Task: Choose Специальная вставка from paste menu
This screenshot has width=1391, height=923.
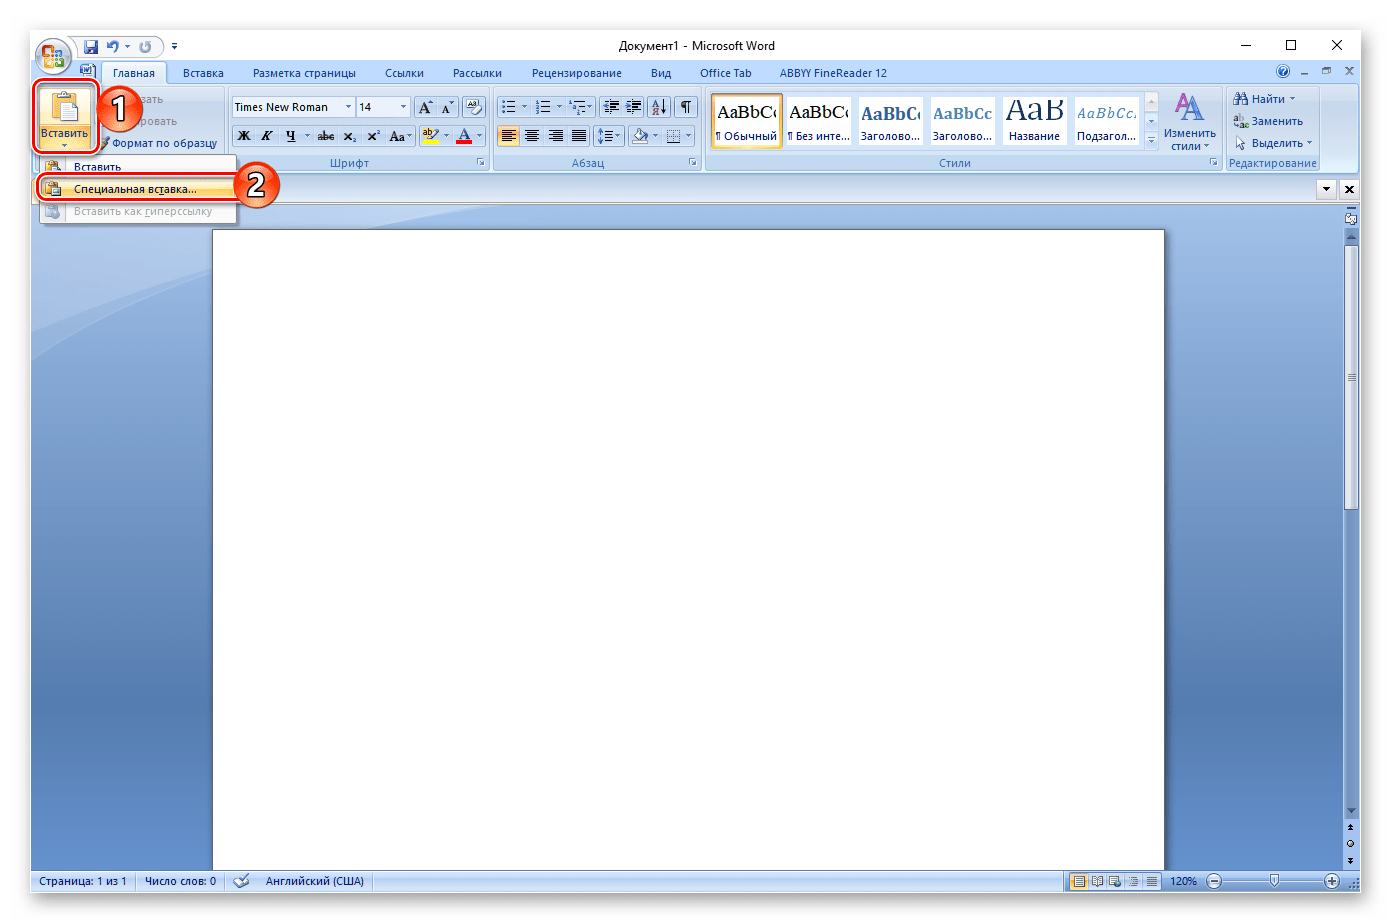Action: point(135,189)
